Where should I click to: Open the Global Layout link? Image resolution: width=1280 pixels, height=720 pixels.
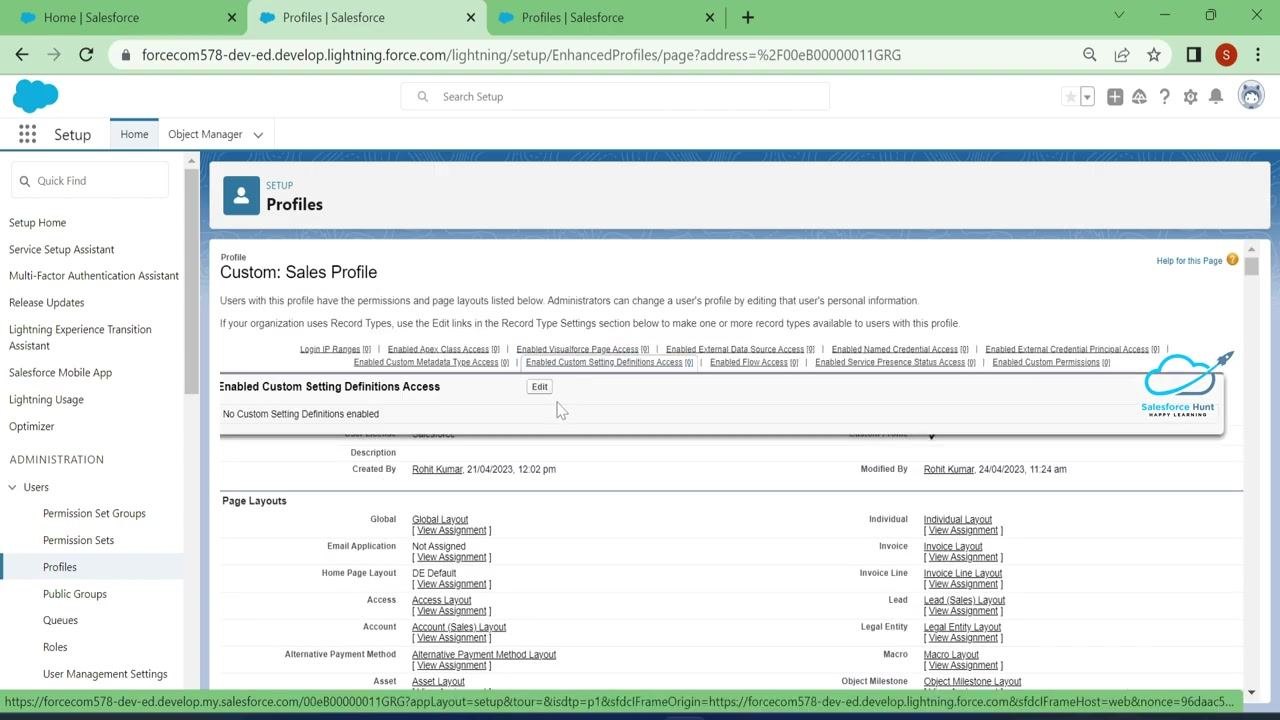pyautogui.click(x=440, y=520)
